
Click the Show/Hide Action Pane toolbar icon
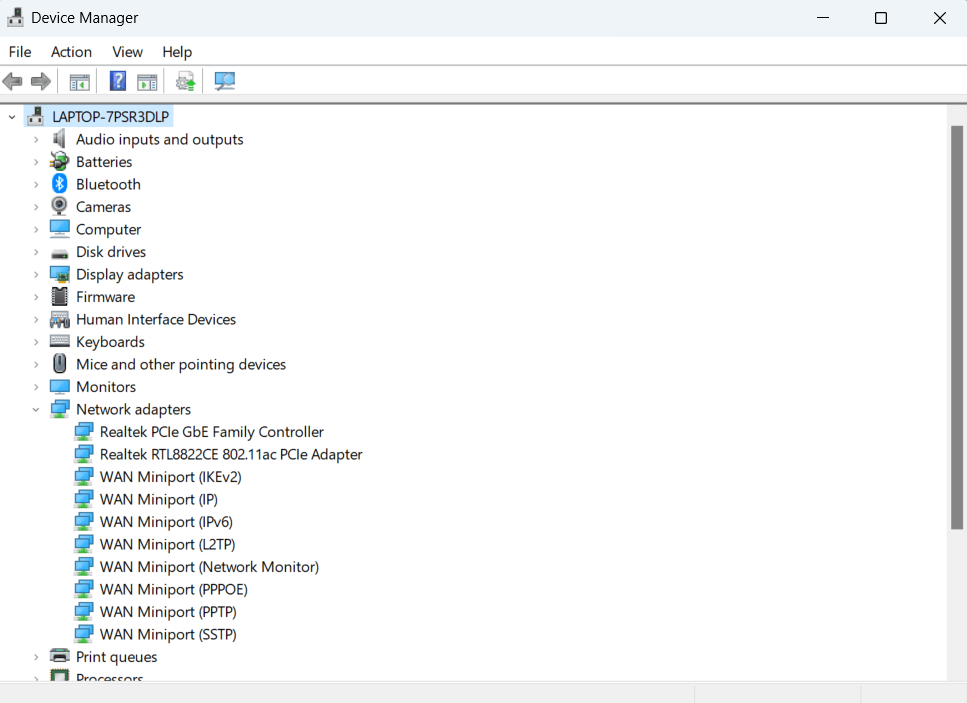[147, 82]
